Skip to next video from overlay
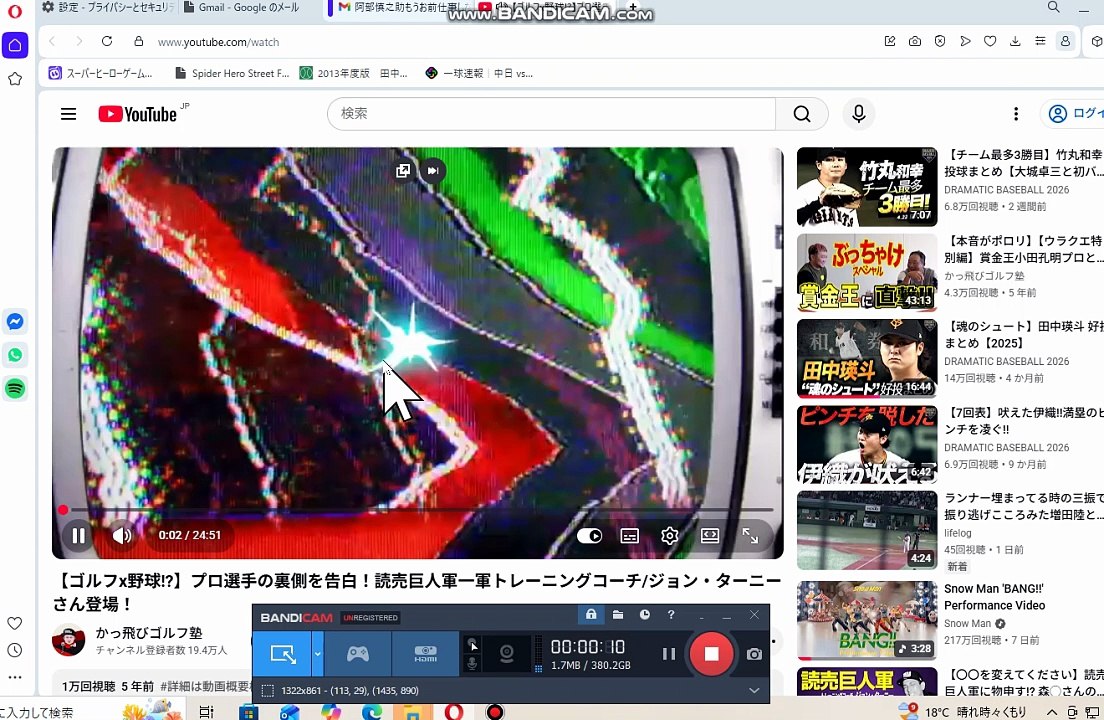Screen dimensions: 1104x720 433,170
